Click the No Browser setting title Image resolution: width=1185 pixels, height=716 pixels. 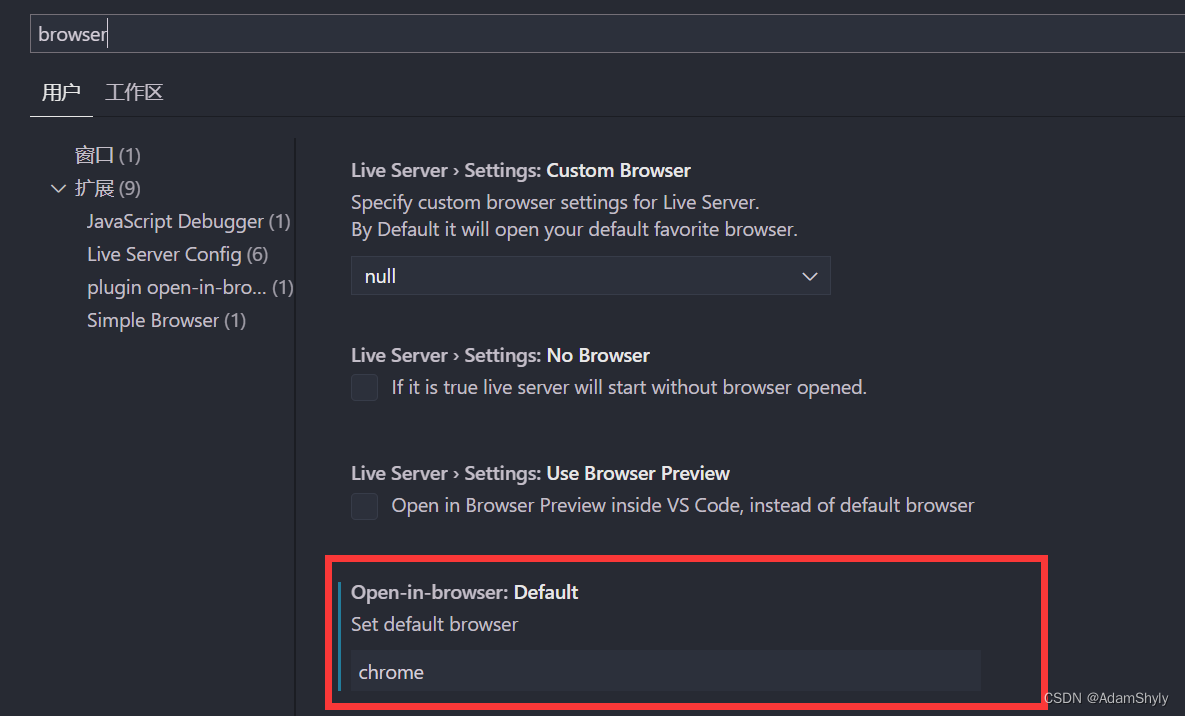pos(500,355)
